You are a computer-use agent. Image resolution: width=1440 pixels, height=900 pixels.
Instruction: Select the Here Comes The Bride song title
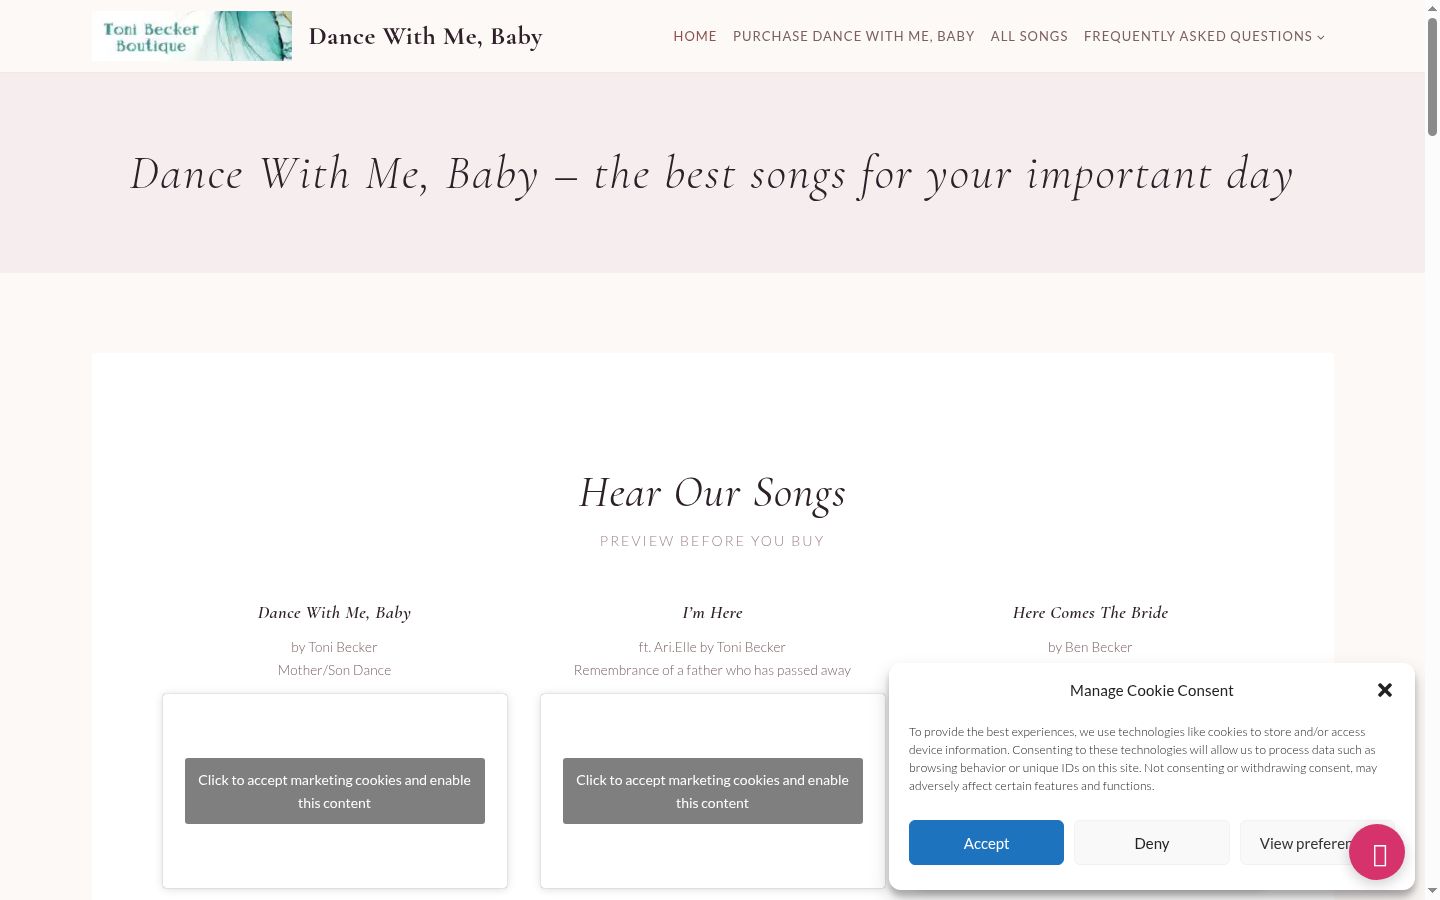click(x=1090, y=613)
